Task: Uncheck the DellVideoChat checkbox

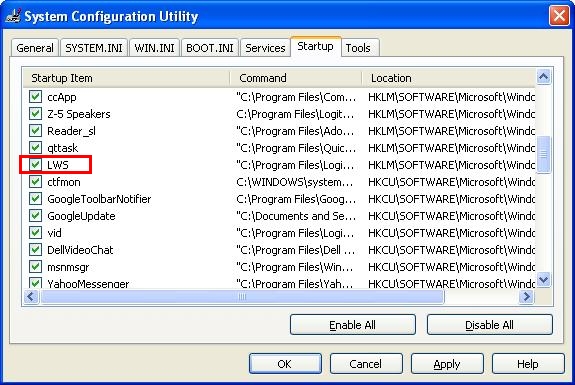Action: pyautogui.click(x=35, y=250)
